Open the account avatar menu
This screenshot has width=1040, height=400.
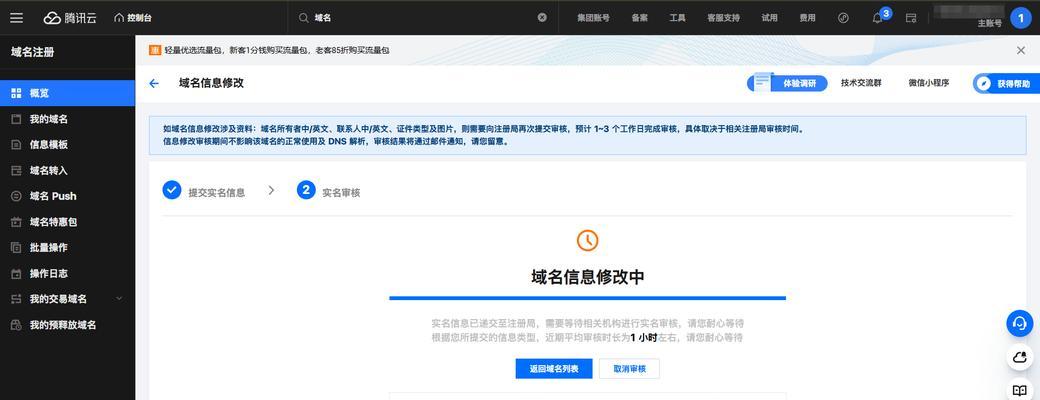(1021, 18)
